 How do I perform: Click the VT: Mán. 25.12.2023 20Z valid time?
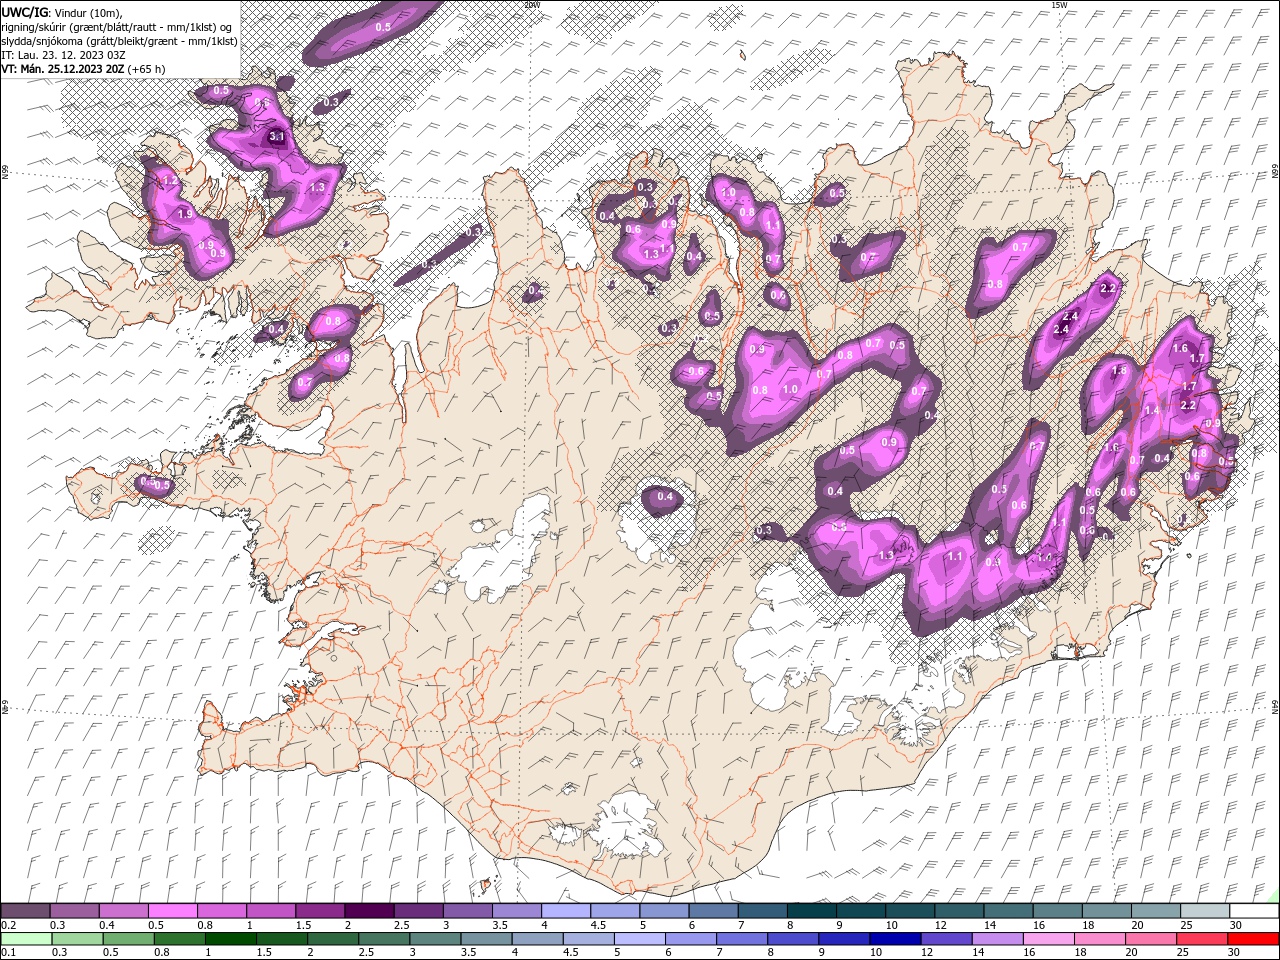click(63, 69)
